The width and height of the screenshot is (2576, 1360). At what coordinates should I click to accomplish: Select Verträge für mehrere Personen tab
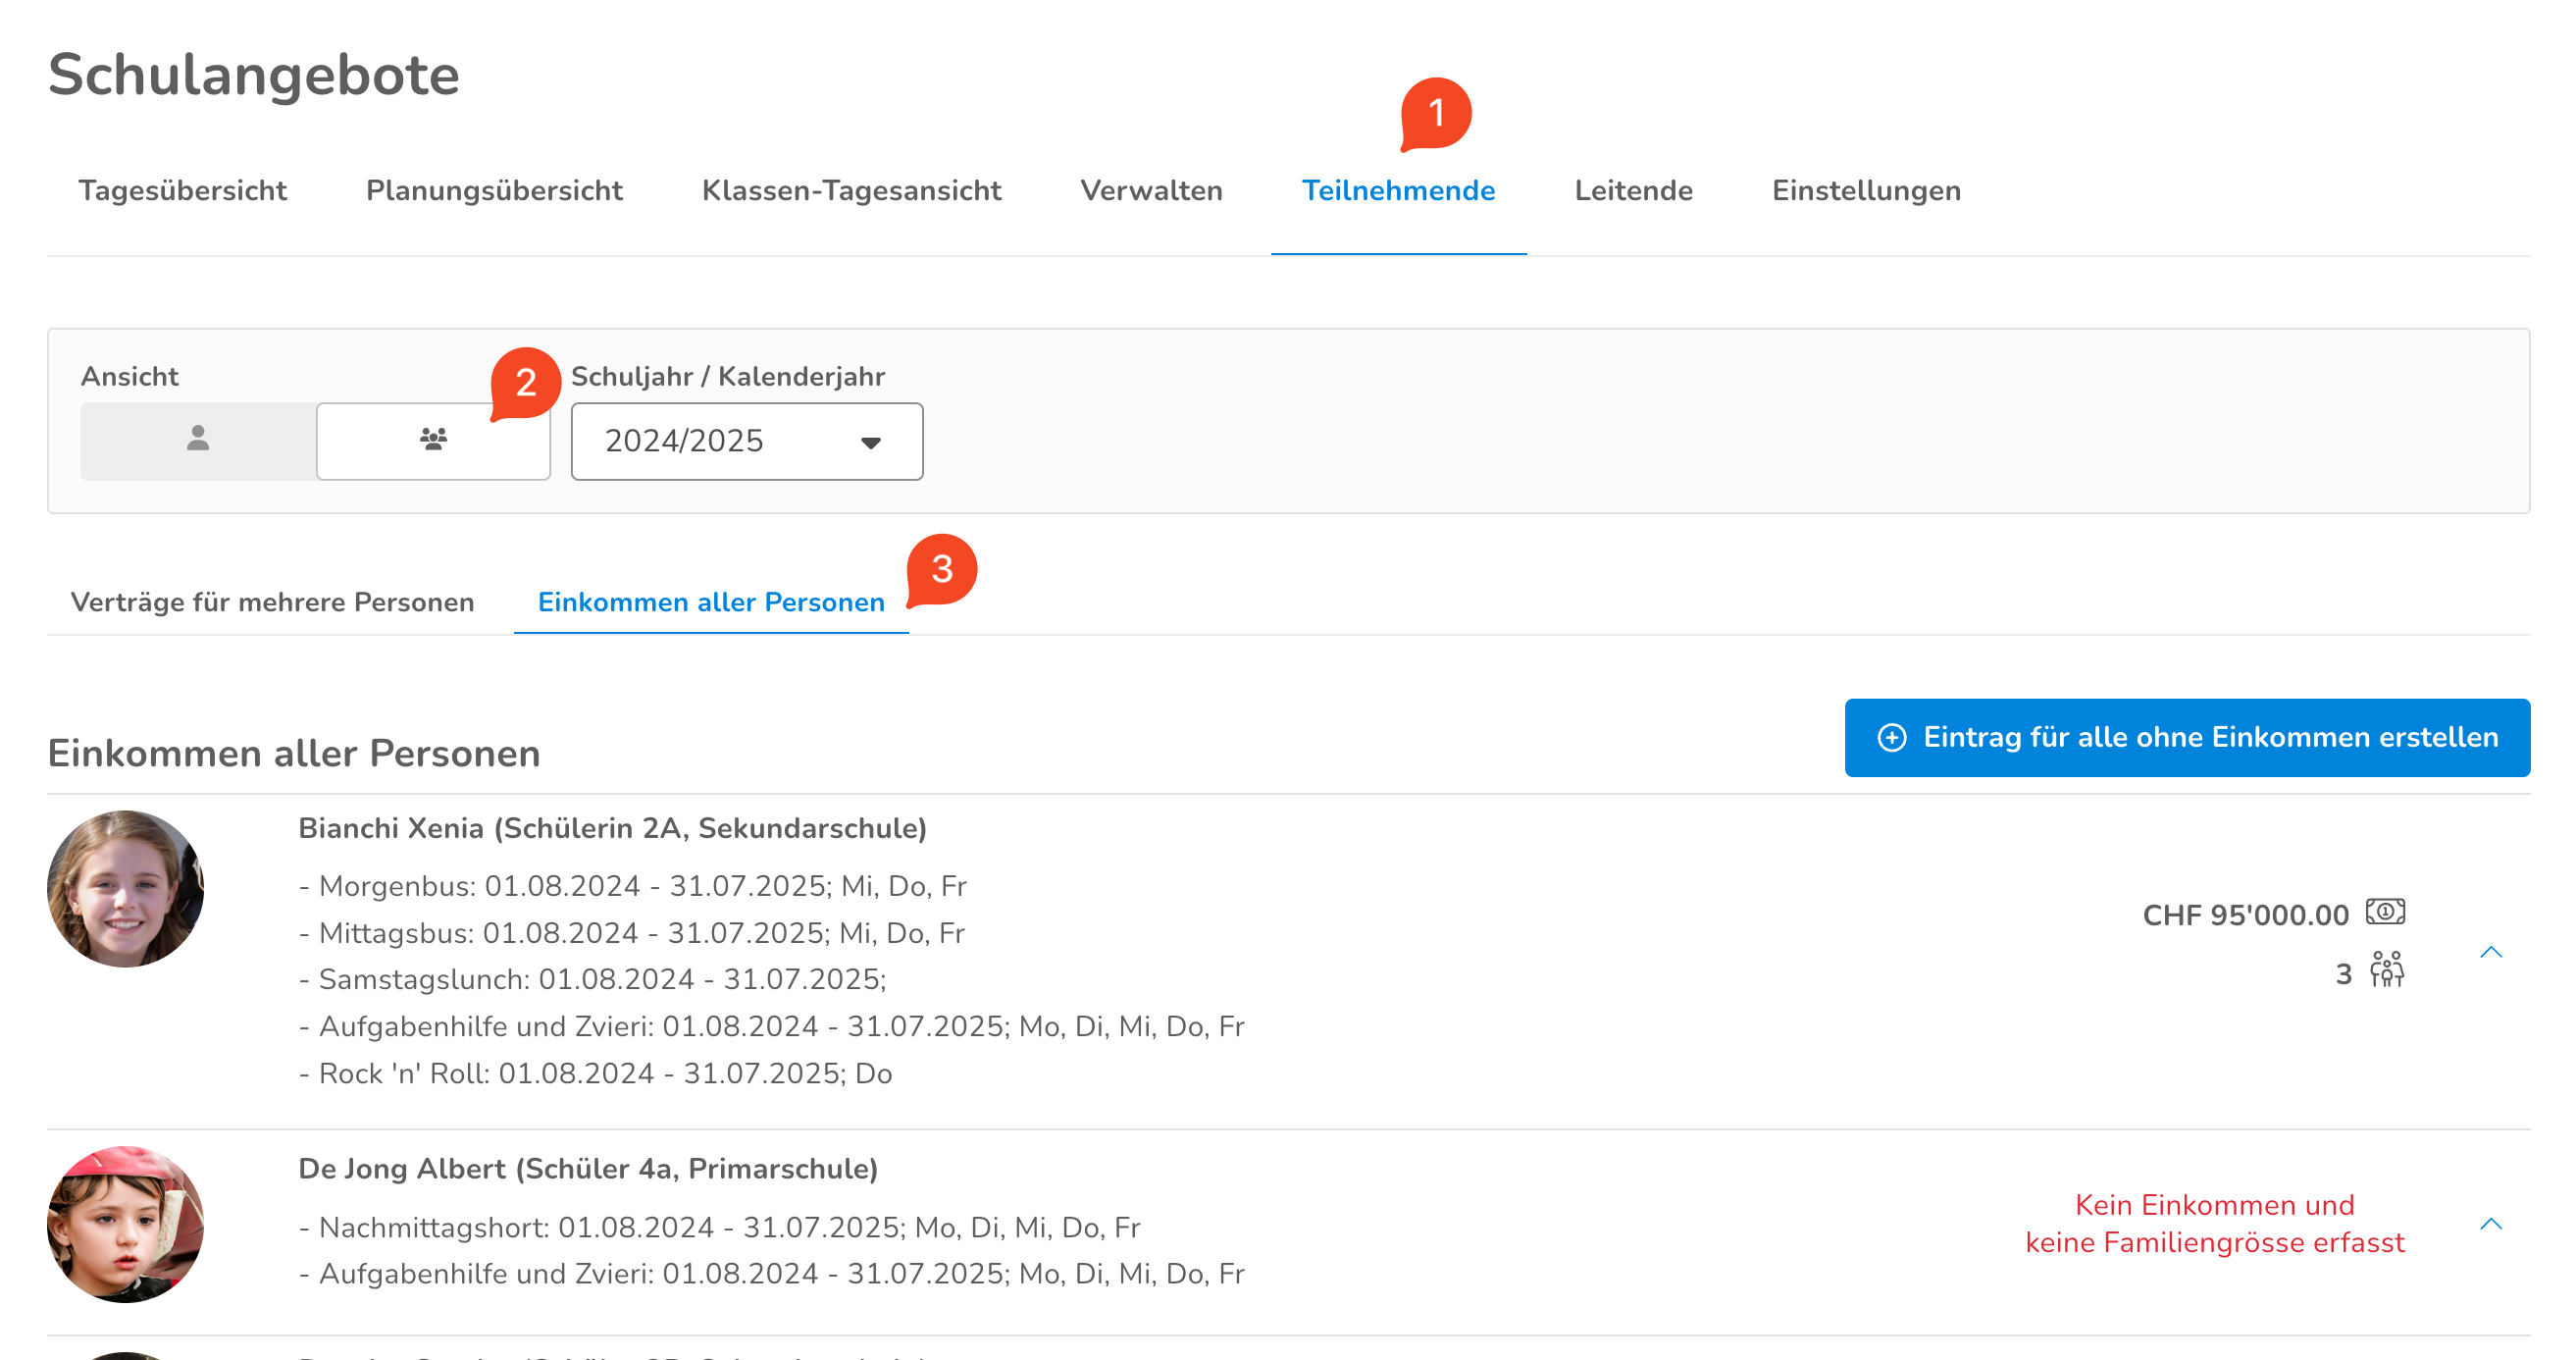tap(272, 602)
